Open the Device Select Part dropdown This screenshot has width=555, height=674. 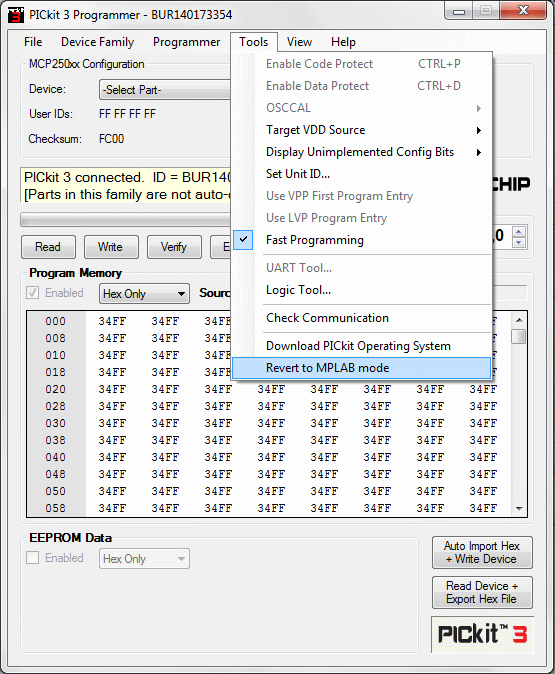pos(165,90)
